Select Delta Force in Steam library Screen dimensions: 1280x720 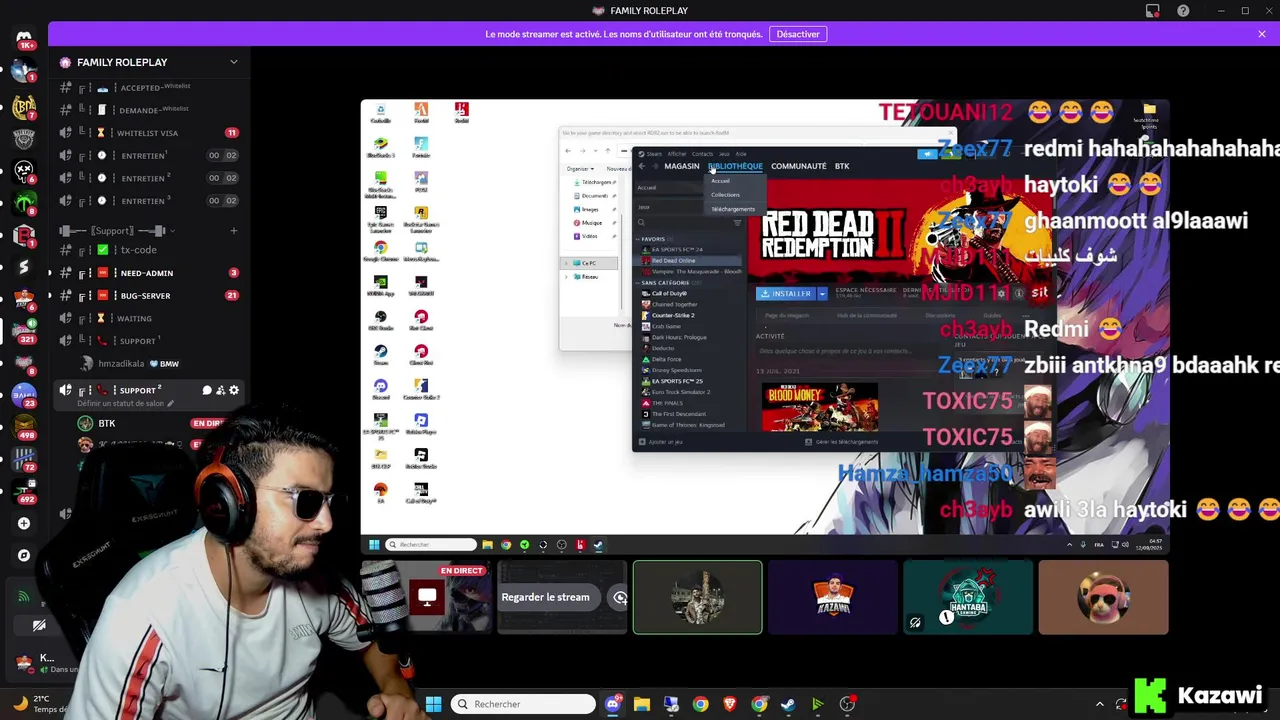(666, 359)
